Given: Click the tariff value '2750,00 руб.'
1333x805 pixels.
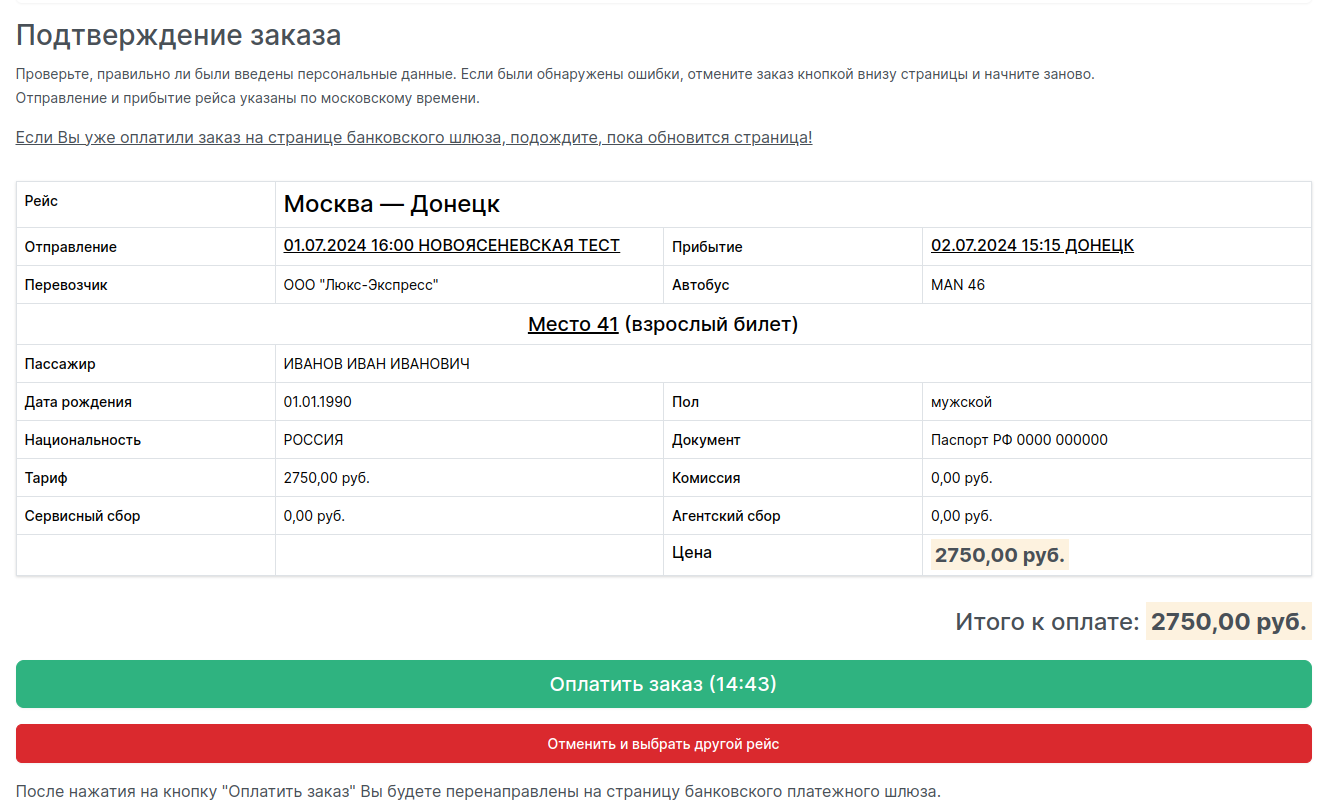Looking at the screenshot, I should pyautogui.click(x=327, y=477).
